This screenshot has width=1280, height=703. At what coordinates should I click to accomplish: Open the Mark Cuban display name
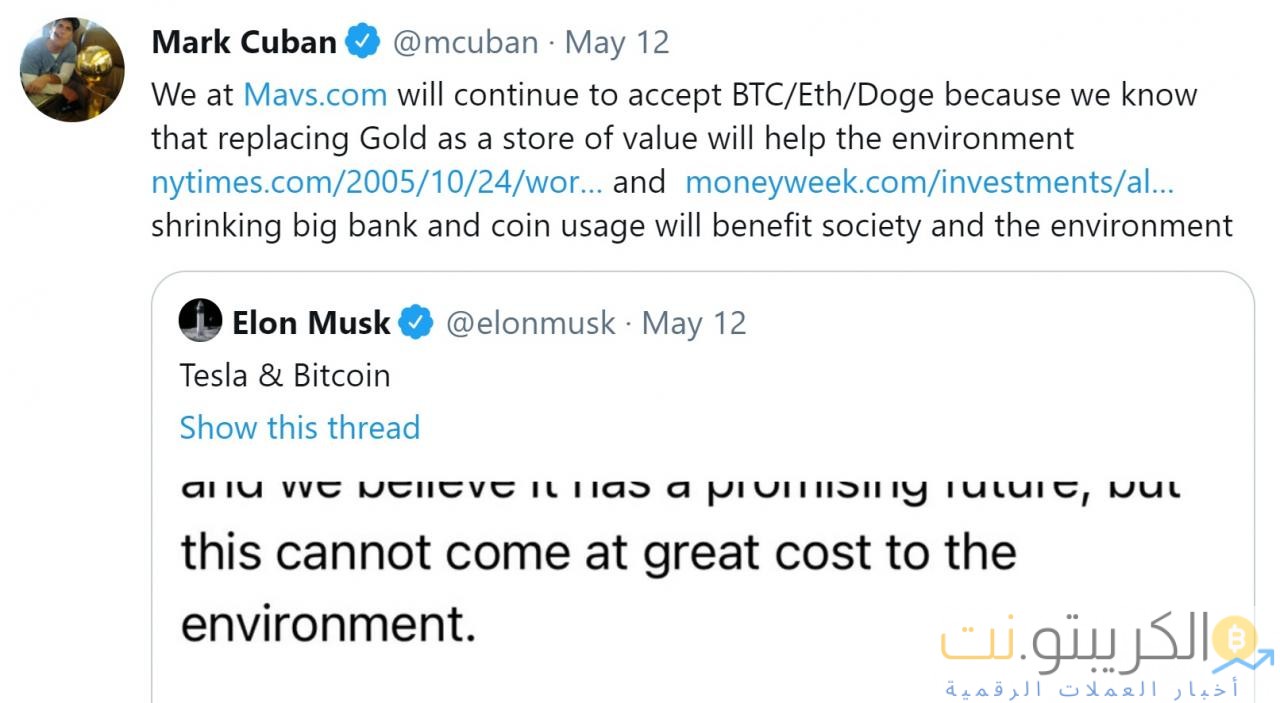(244, 42)
